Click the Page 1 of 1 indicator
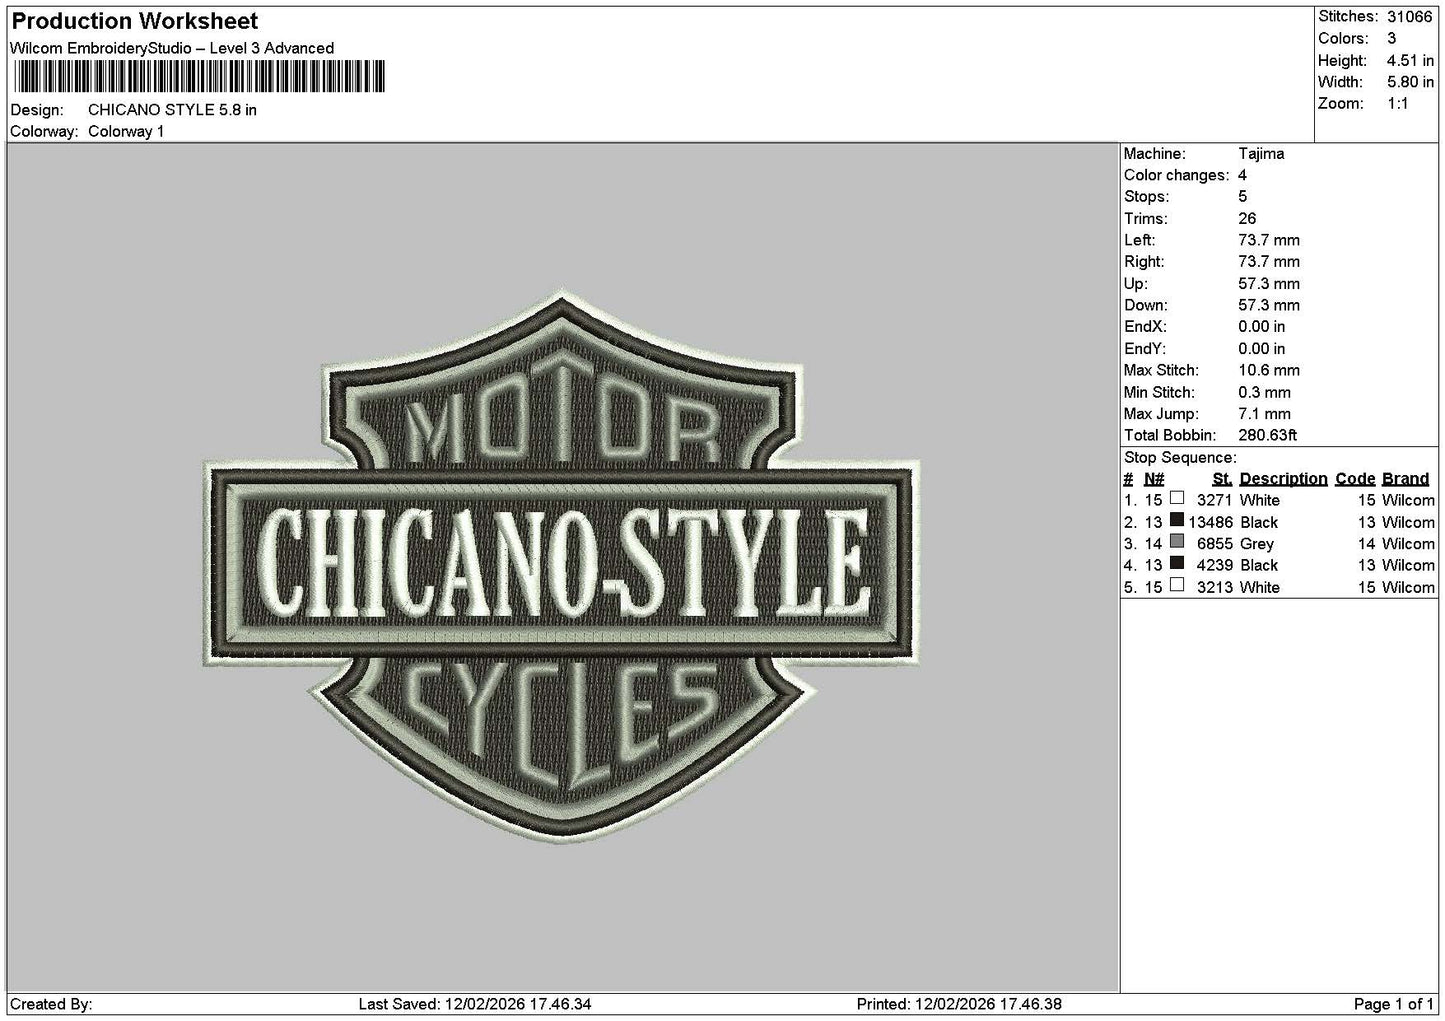The width and height of the screenshot is (1445, 1021). 1394,1004
